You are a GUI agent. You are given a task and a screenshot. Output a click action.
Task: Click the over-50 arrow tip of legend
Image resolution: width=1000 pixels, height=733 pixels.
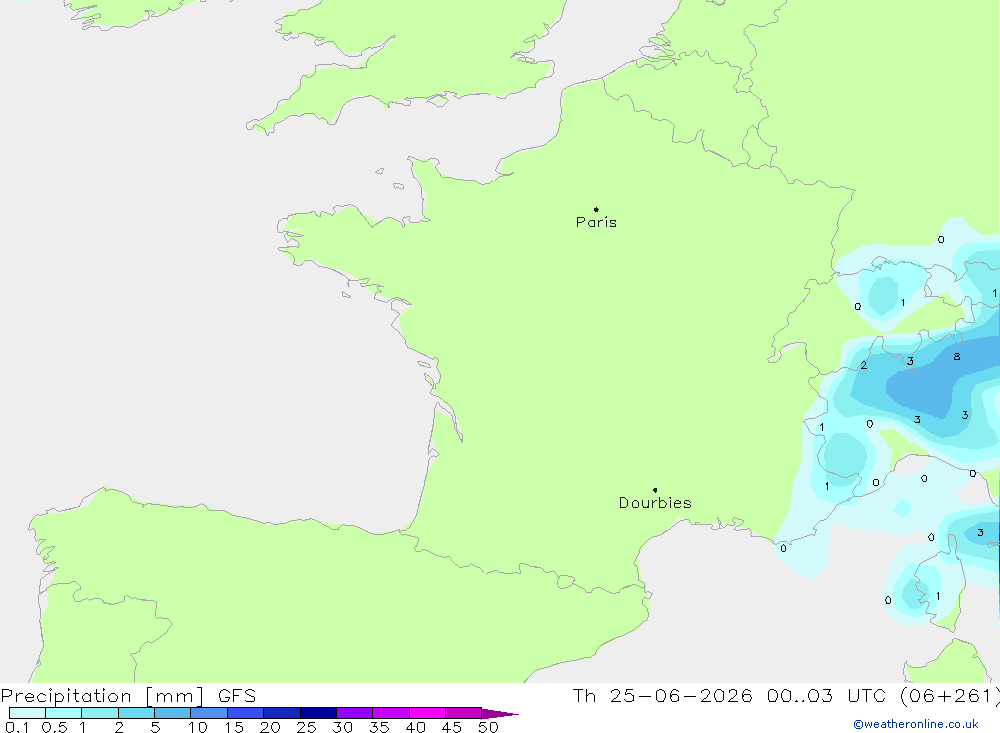pos(500,714)
